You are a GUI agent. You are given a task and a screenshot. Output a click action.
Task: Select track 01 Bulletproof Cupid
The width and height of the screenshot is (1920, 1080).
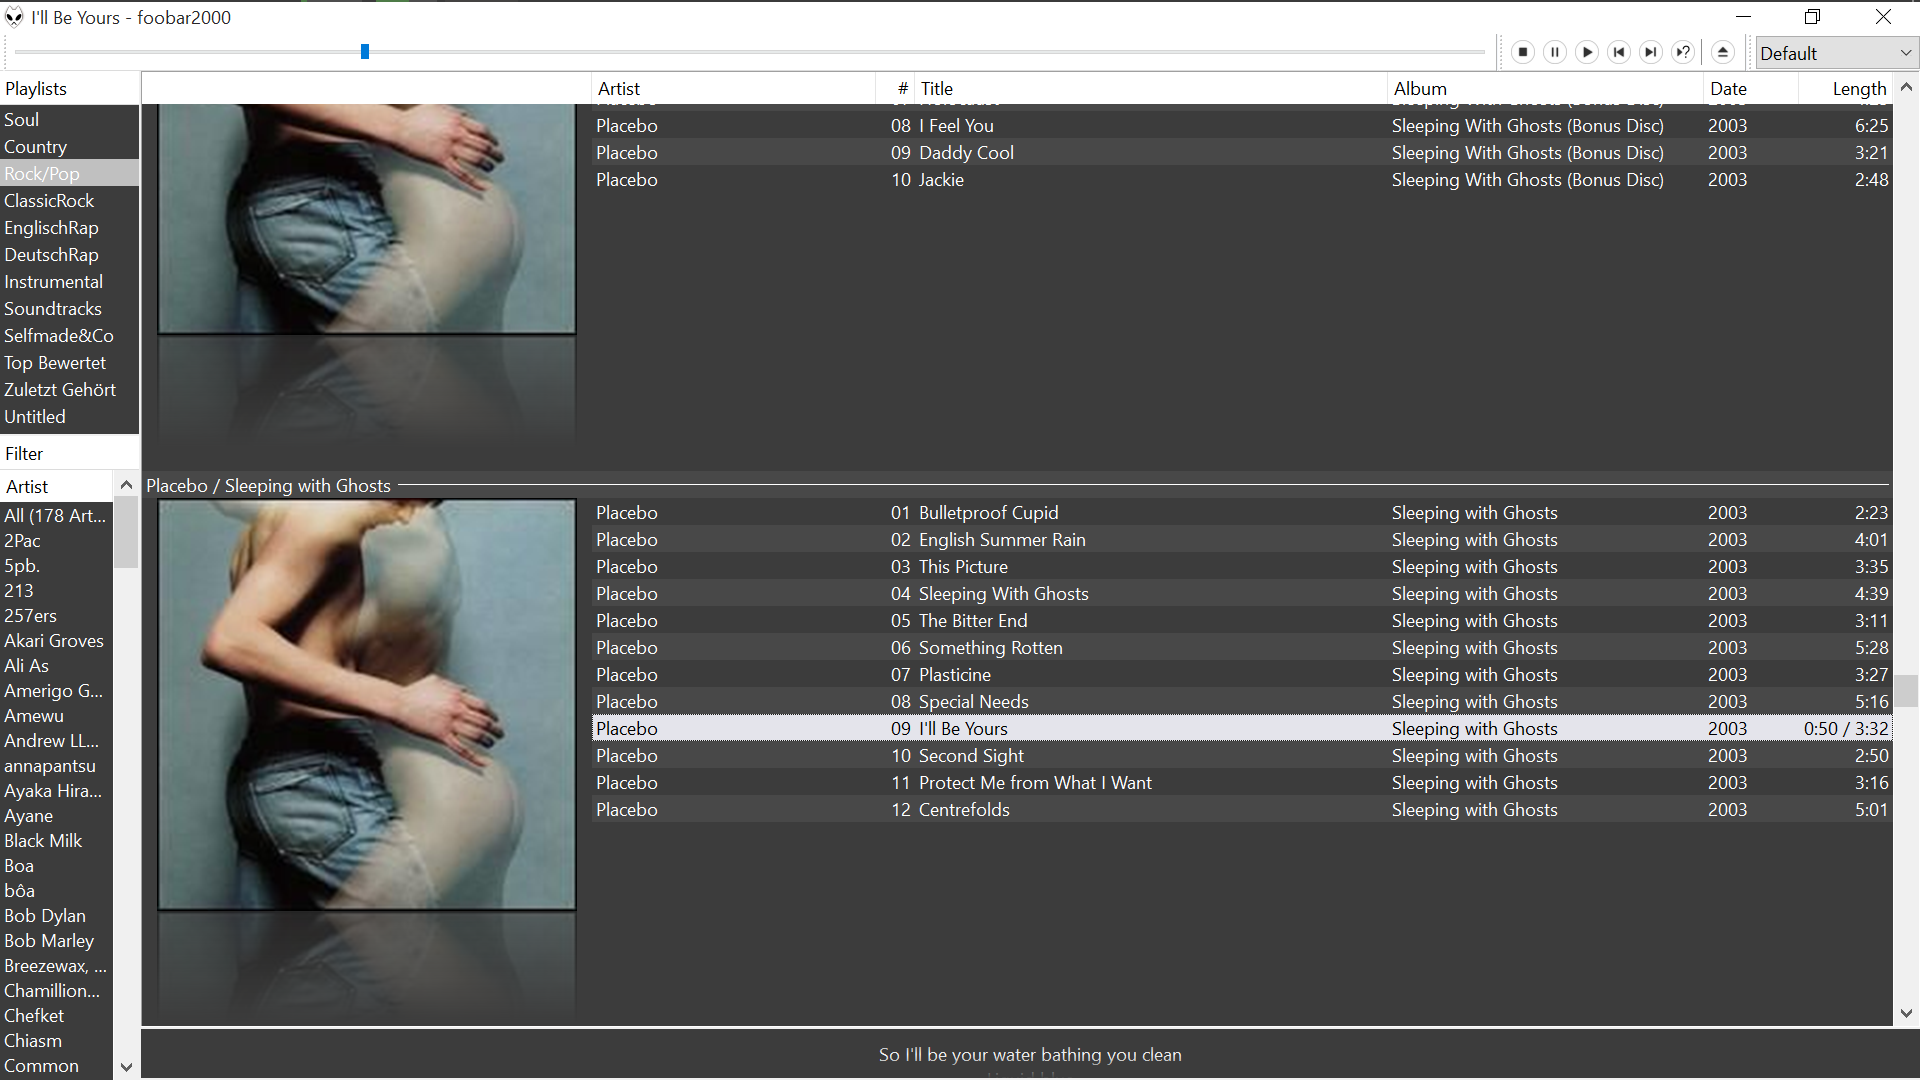pyautogui.click(x=1241, y=513)
